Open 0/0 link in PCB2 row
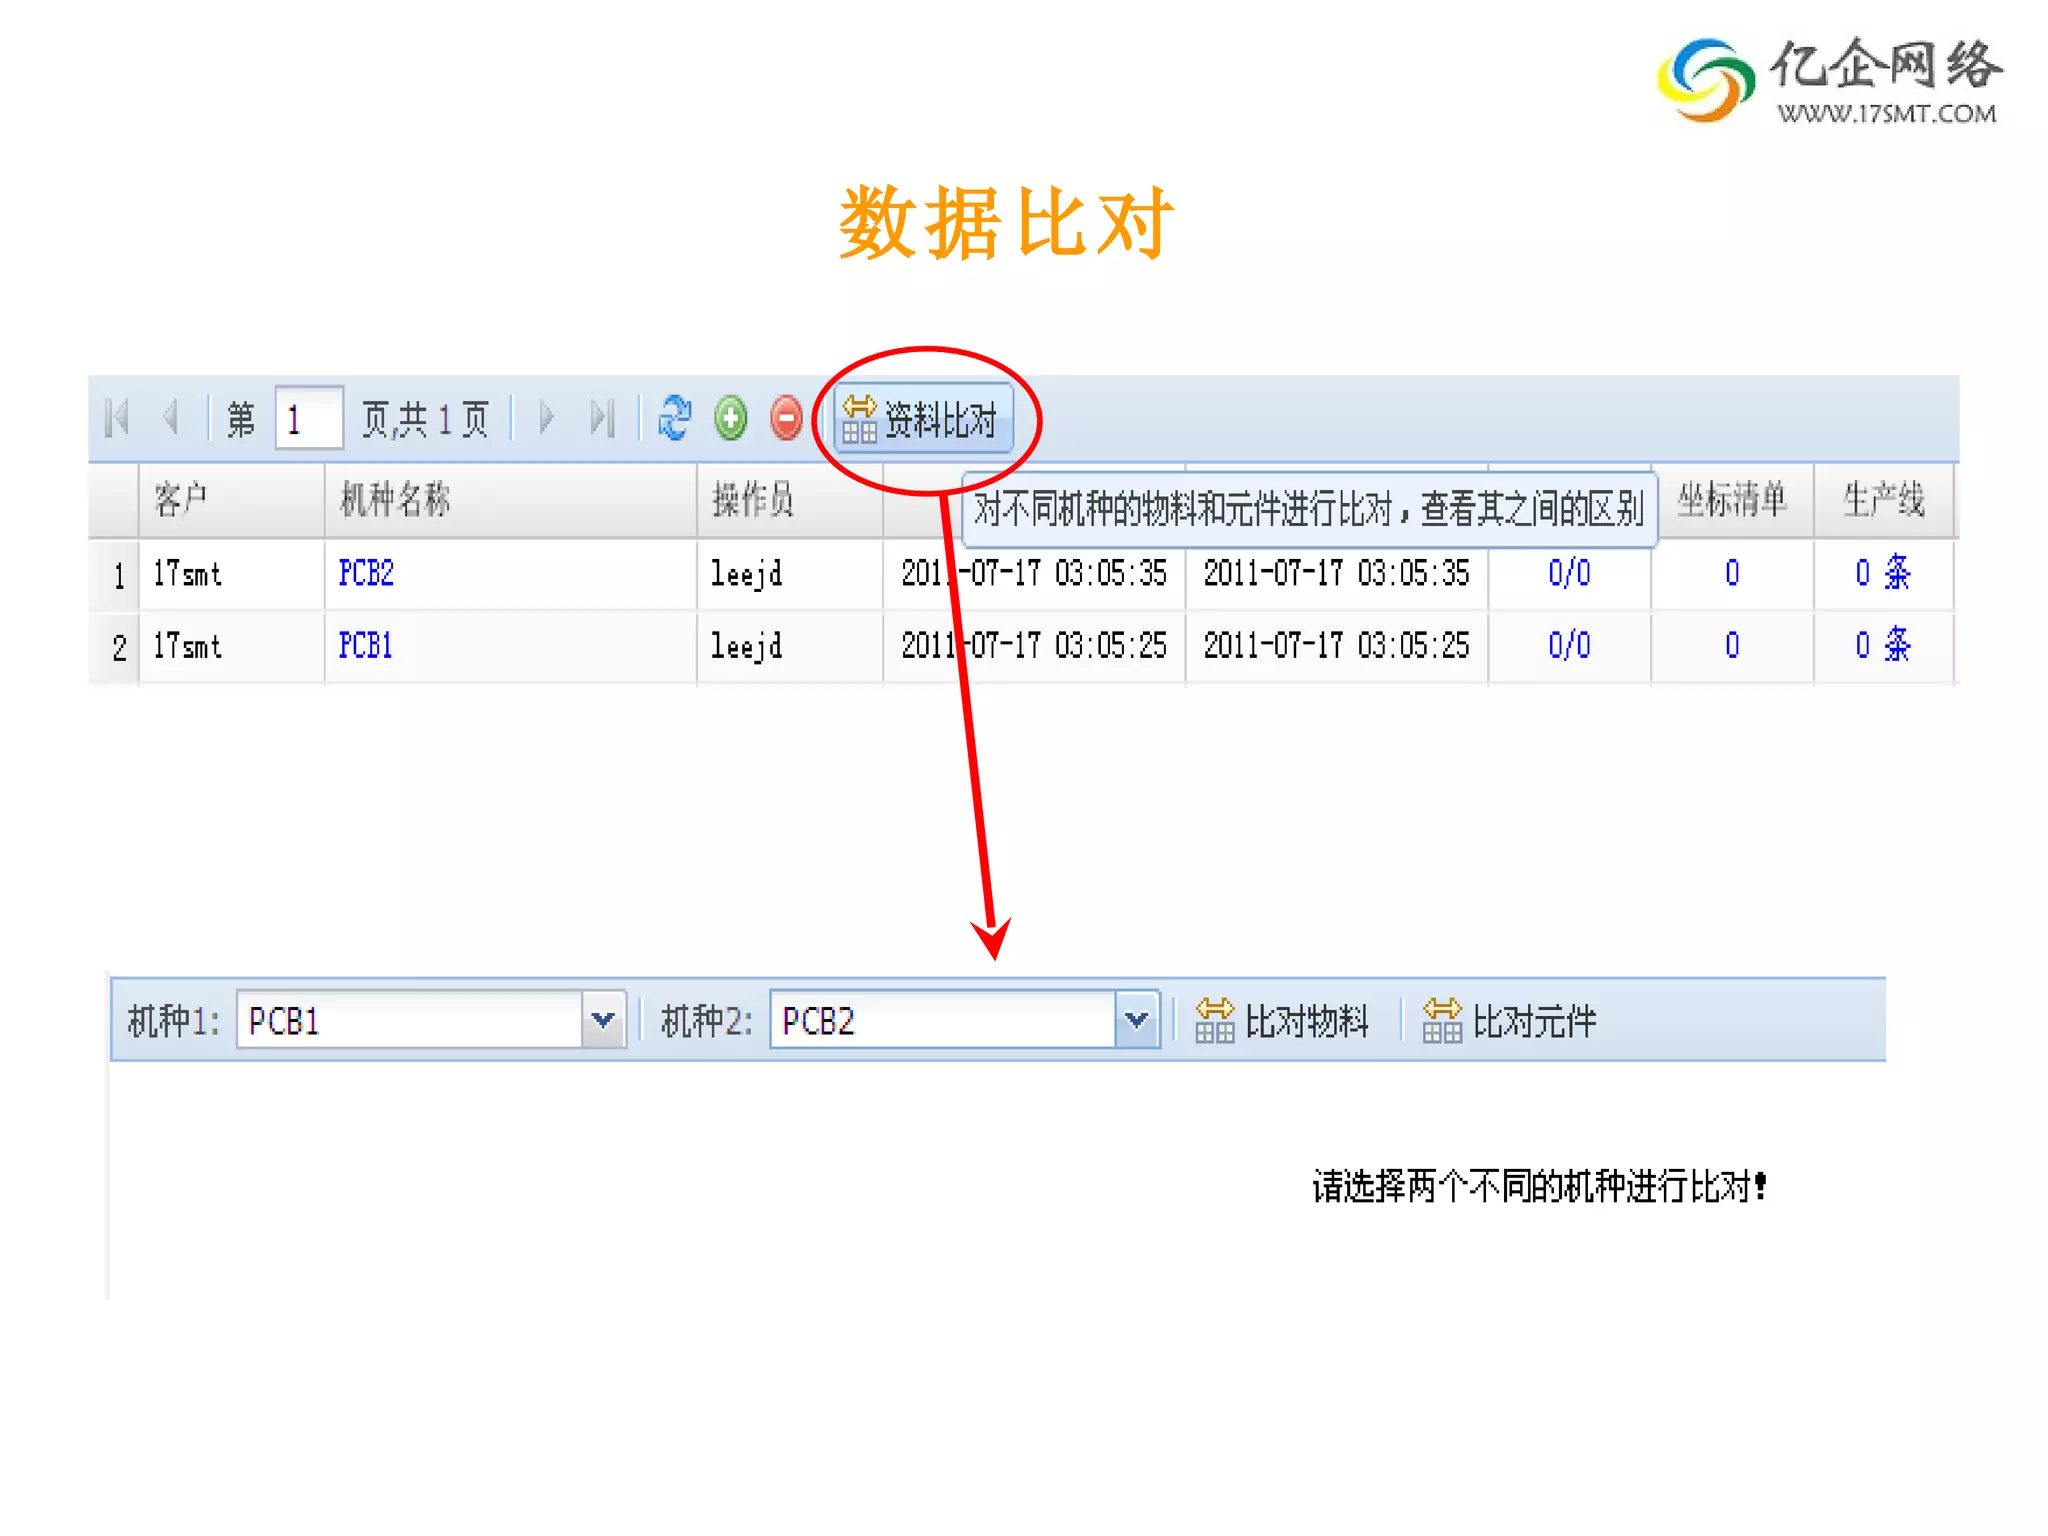2048x1536 pixels. coord(1569,574)
